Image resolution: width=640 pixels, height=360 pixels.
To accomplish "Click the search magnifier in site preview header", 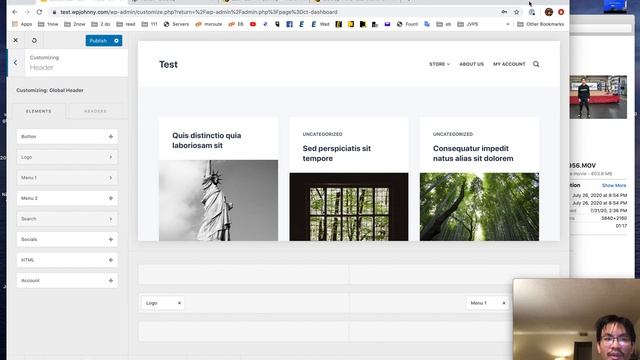I will (x=536, y=64).
